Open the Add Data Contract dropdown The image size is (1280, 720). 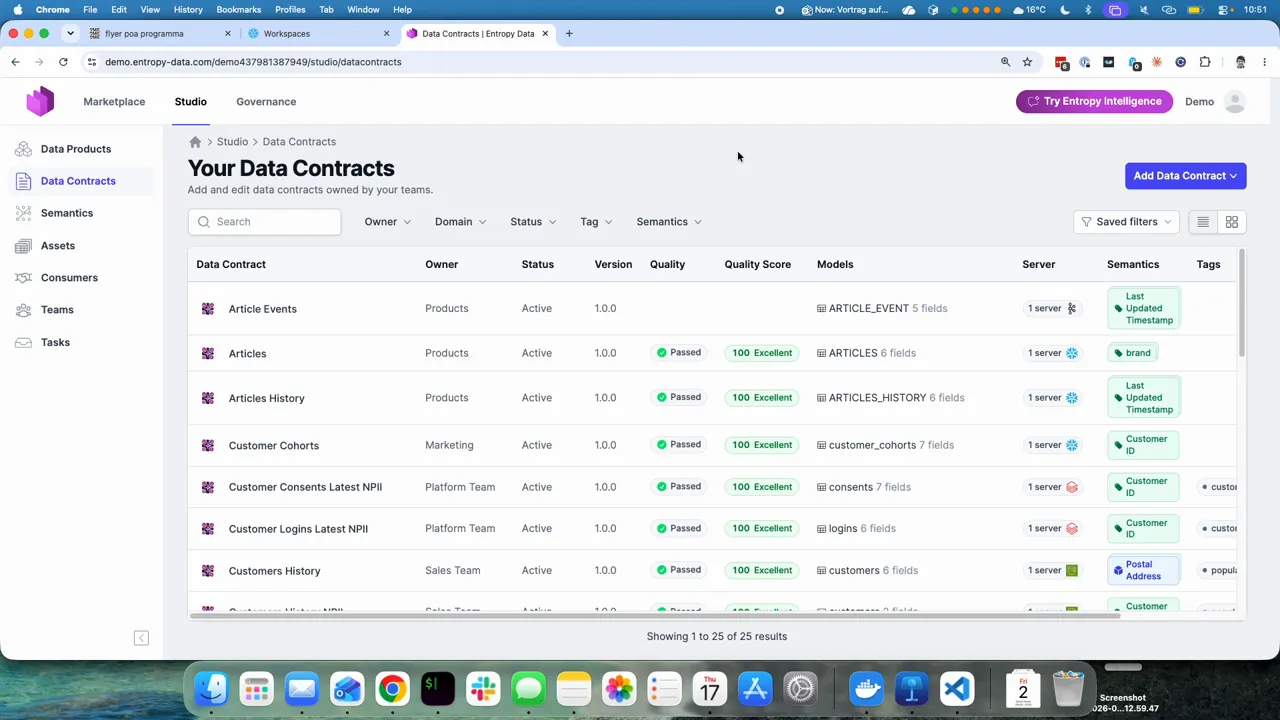1185,176
